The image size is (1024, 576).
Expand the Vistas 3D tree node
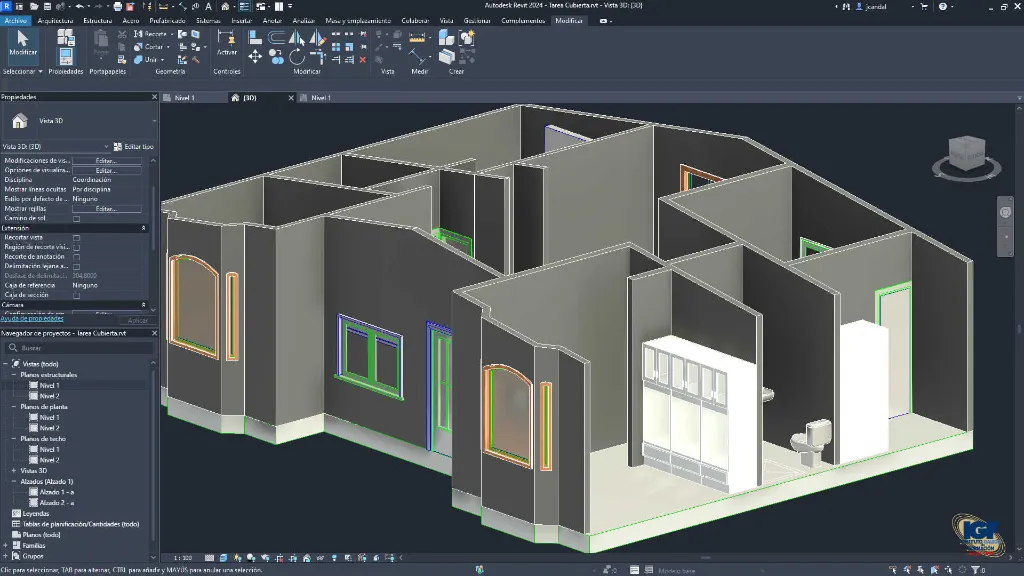coord(14,470)
